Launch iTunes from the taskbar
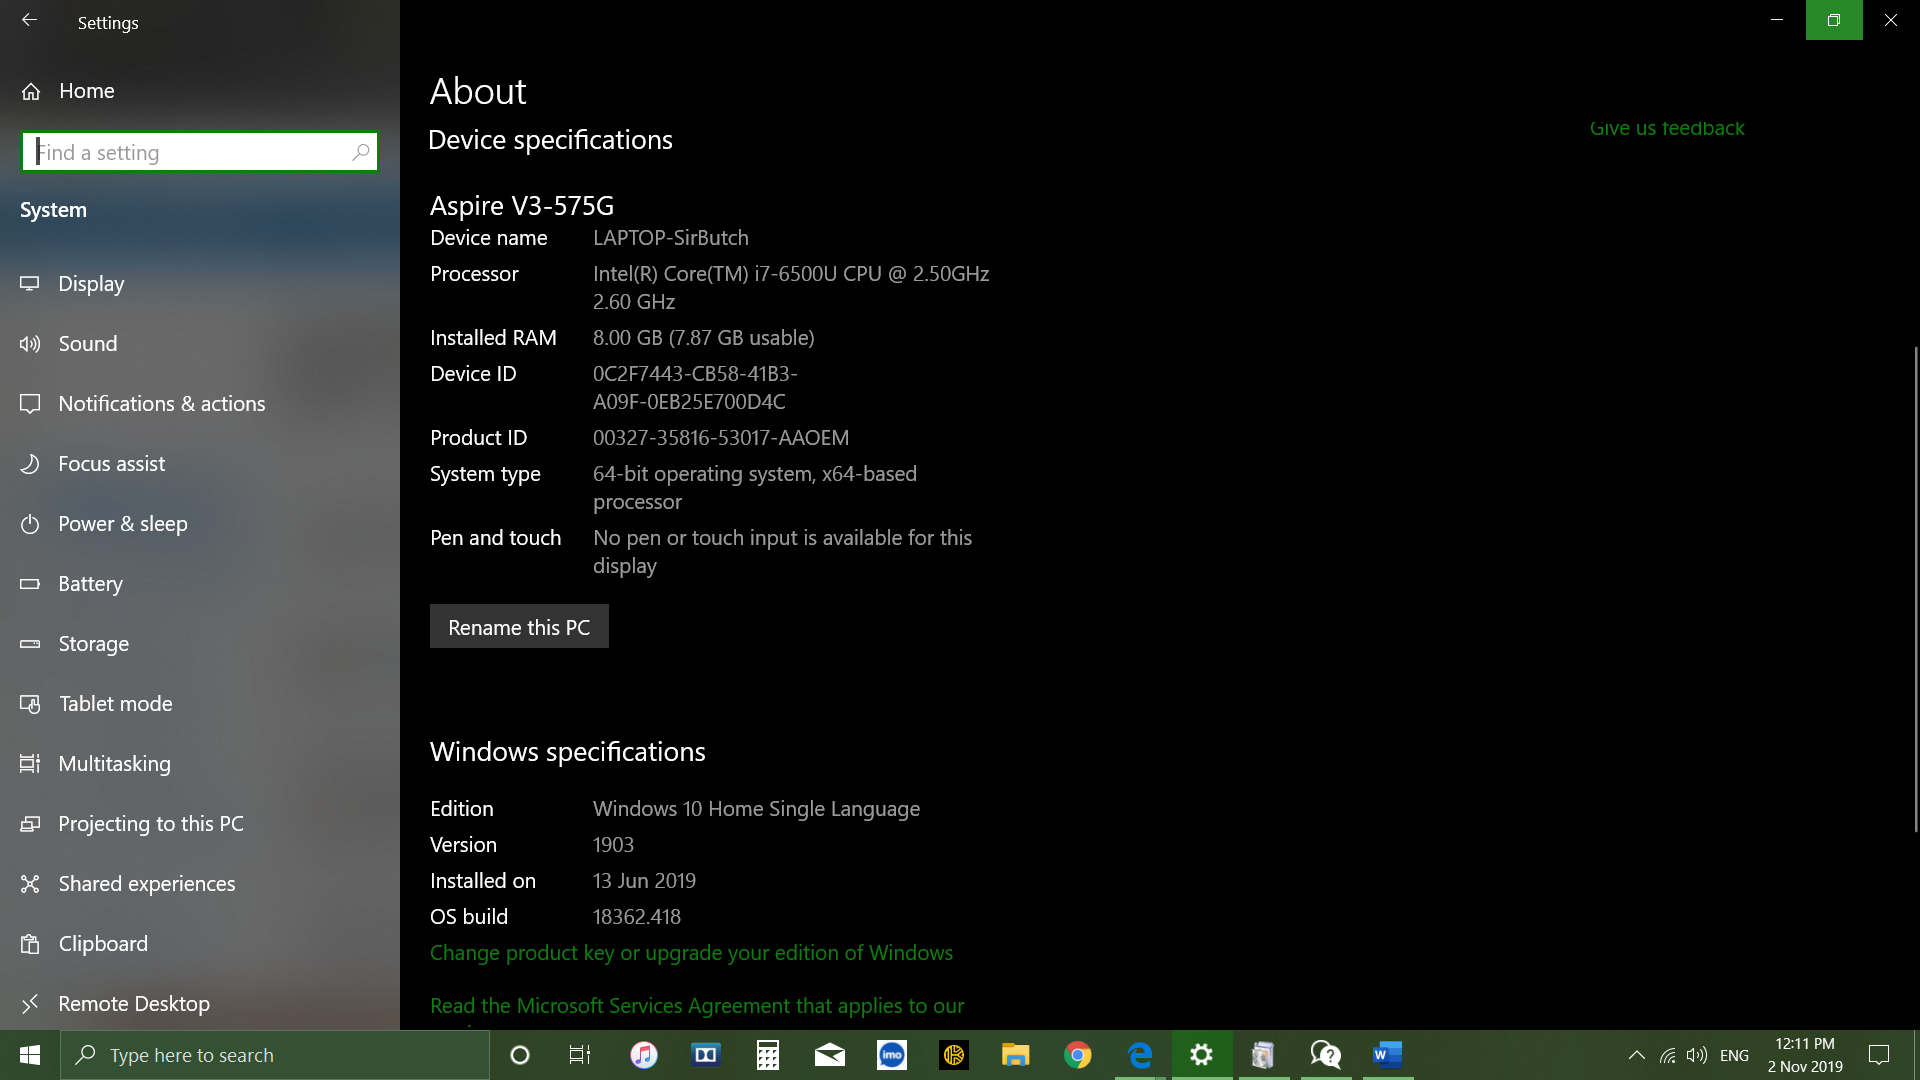 click(643, 1055)
